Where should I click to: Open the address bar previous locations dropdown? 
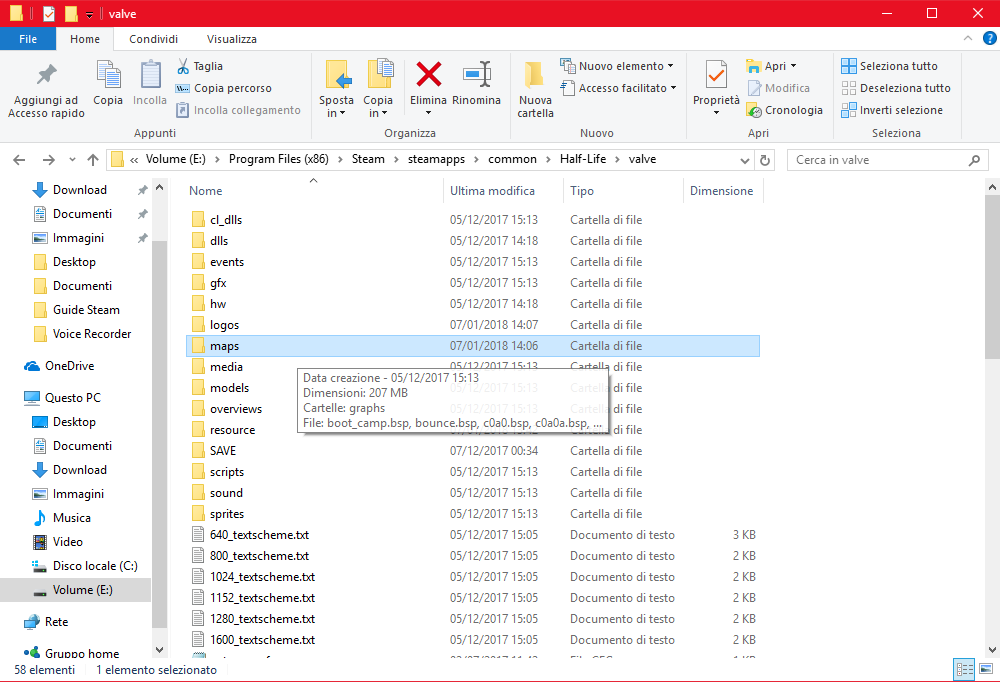pos(744,160)
